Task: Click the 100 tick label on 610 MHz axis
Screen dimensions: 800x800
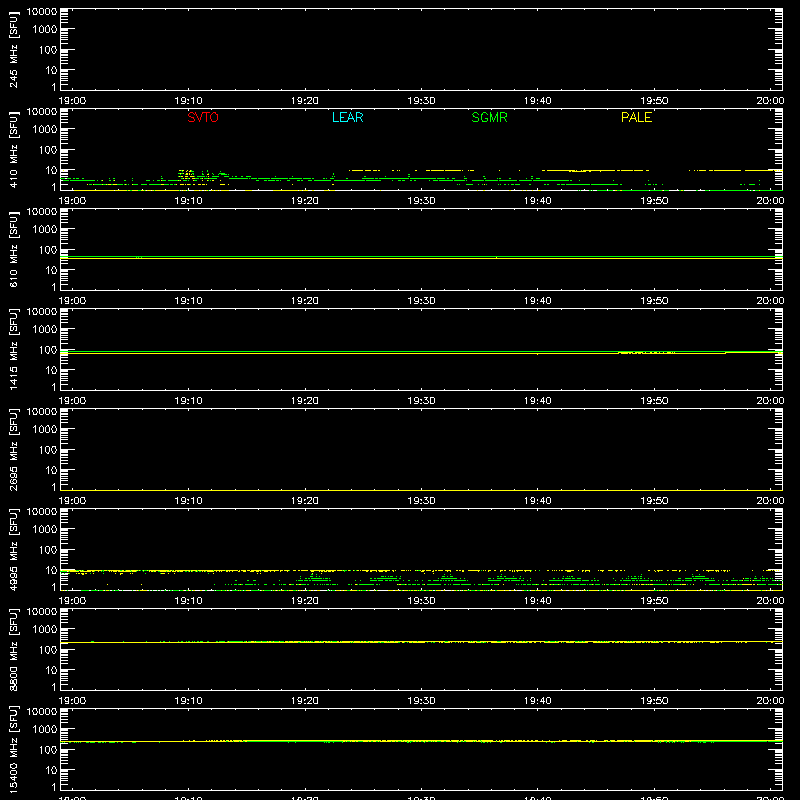Action: click(48, 250)
